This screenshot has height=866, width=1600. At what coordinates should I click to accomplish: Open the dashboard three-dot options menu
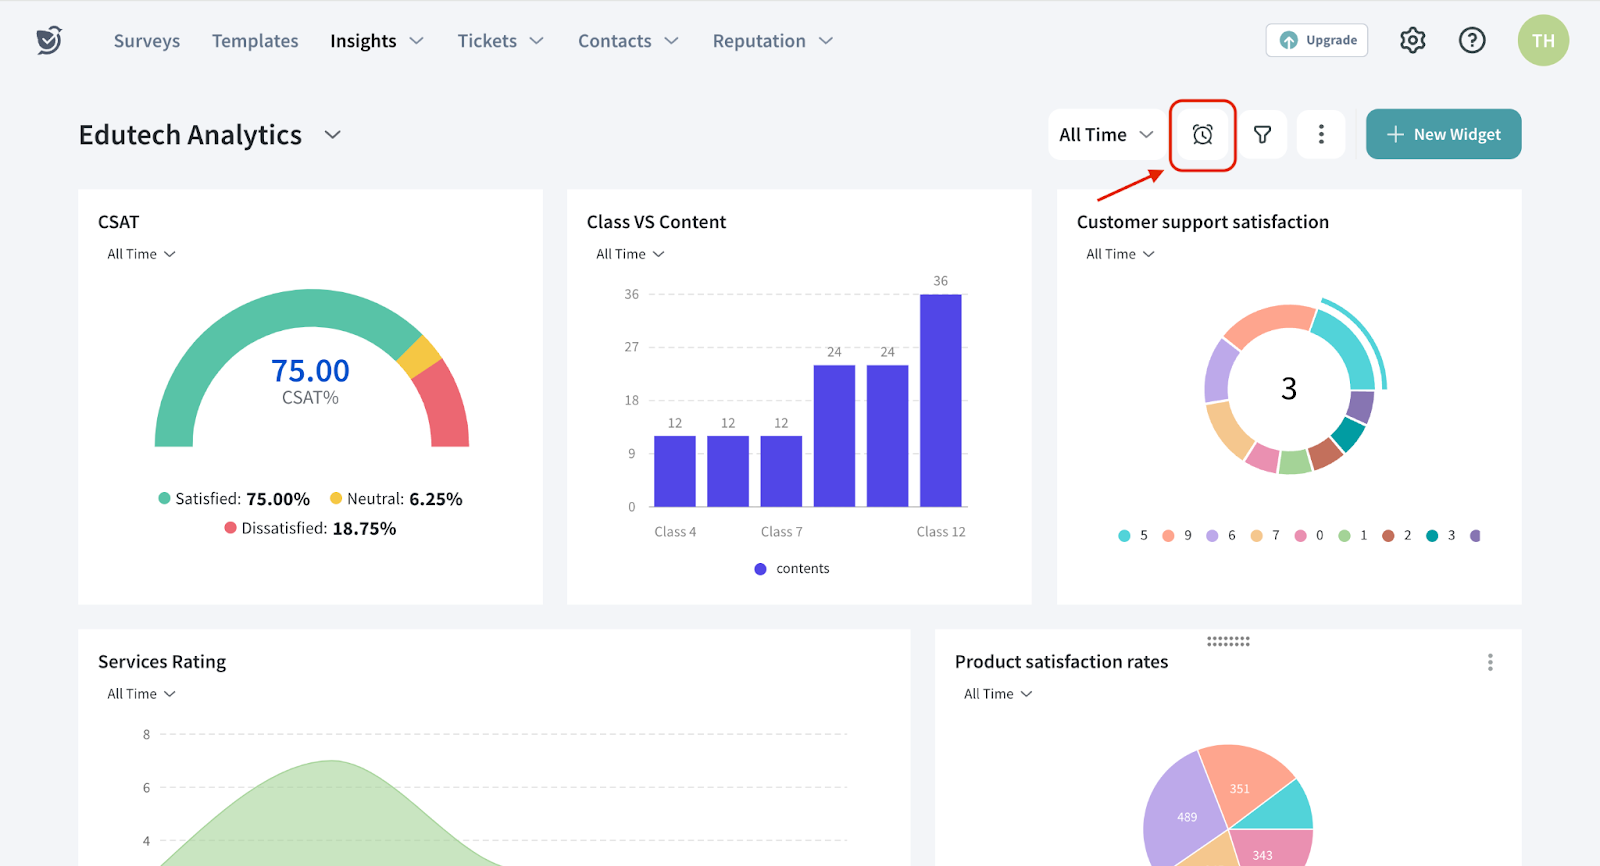1321,135
